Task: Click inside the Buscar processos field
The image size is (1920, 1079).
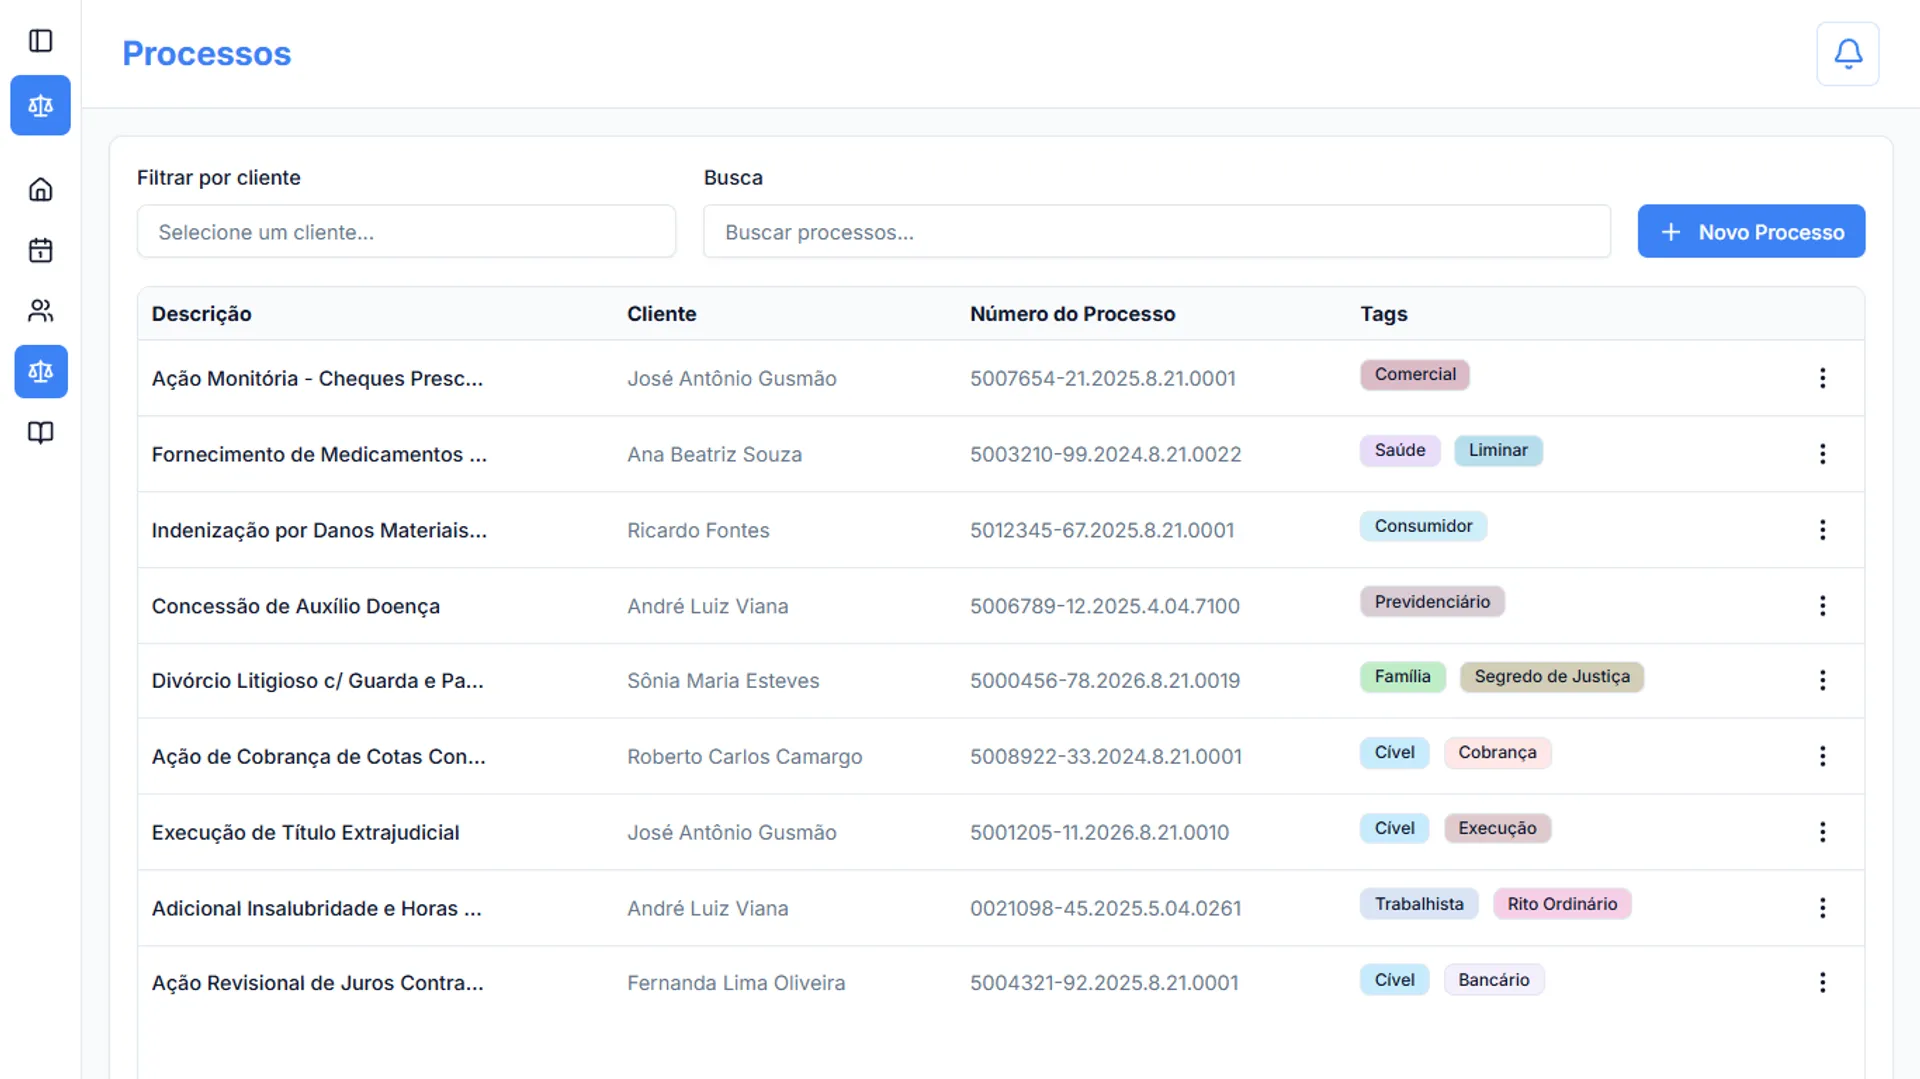Action: 1156,231
